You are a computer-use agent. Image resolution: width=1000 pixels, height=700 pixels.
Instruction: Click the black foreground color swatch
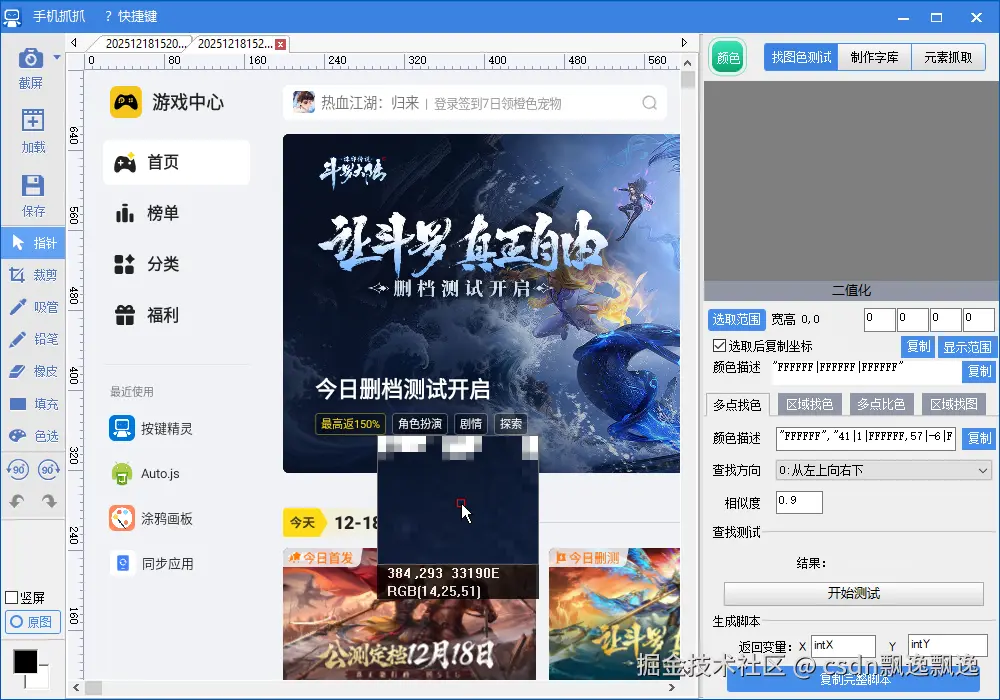(26, 662)
